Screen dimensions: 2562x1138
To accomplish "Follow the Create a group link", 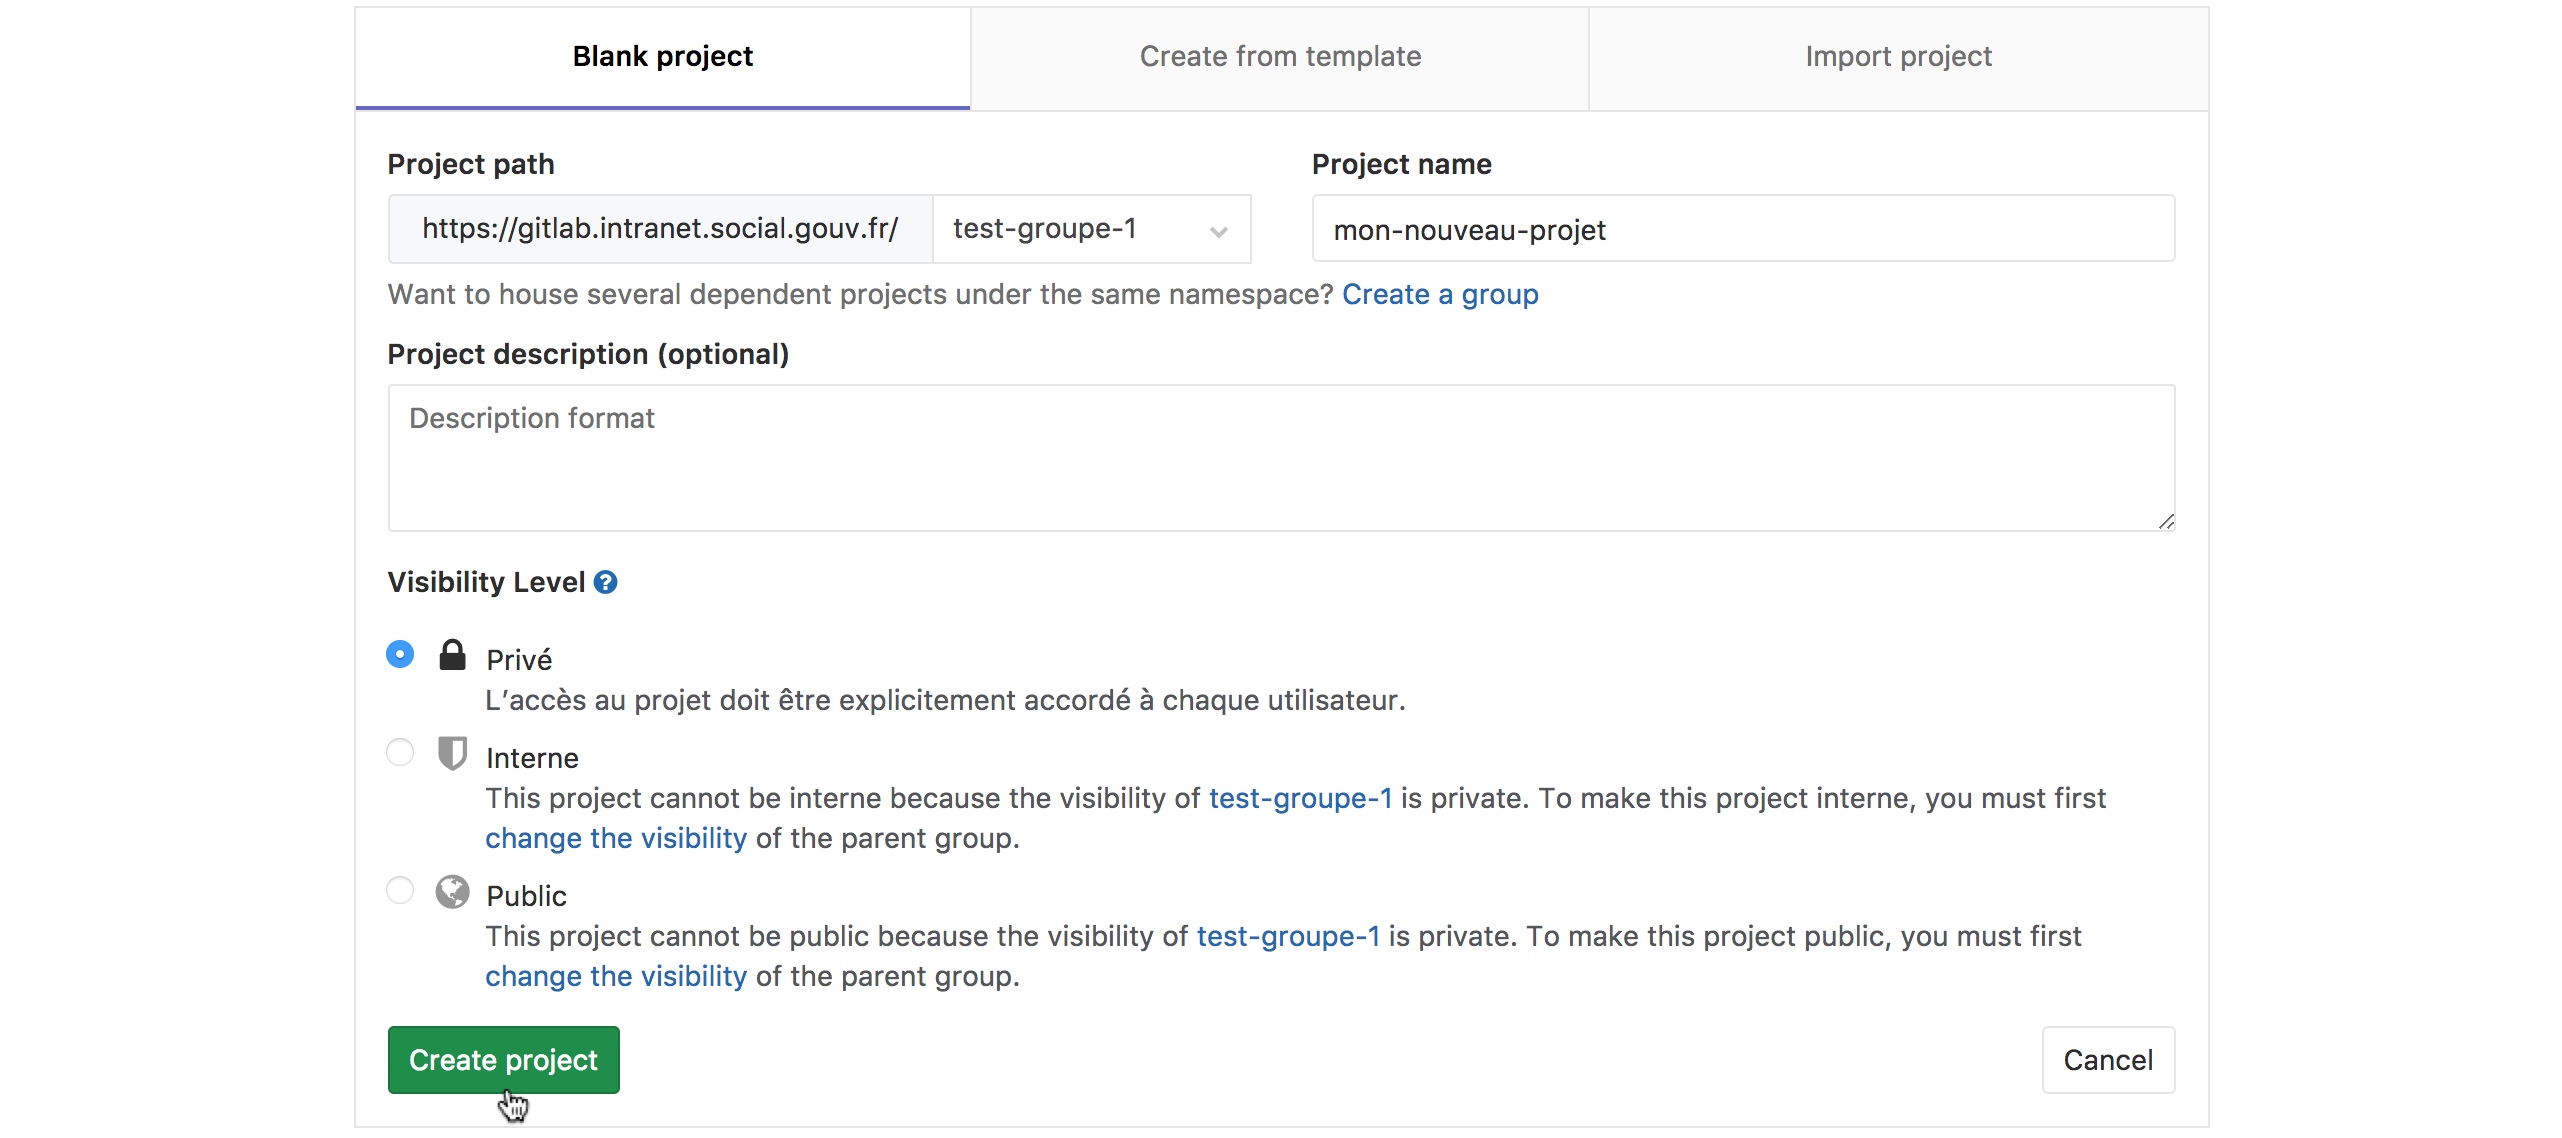I will point(1439,294).
